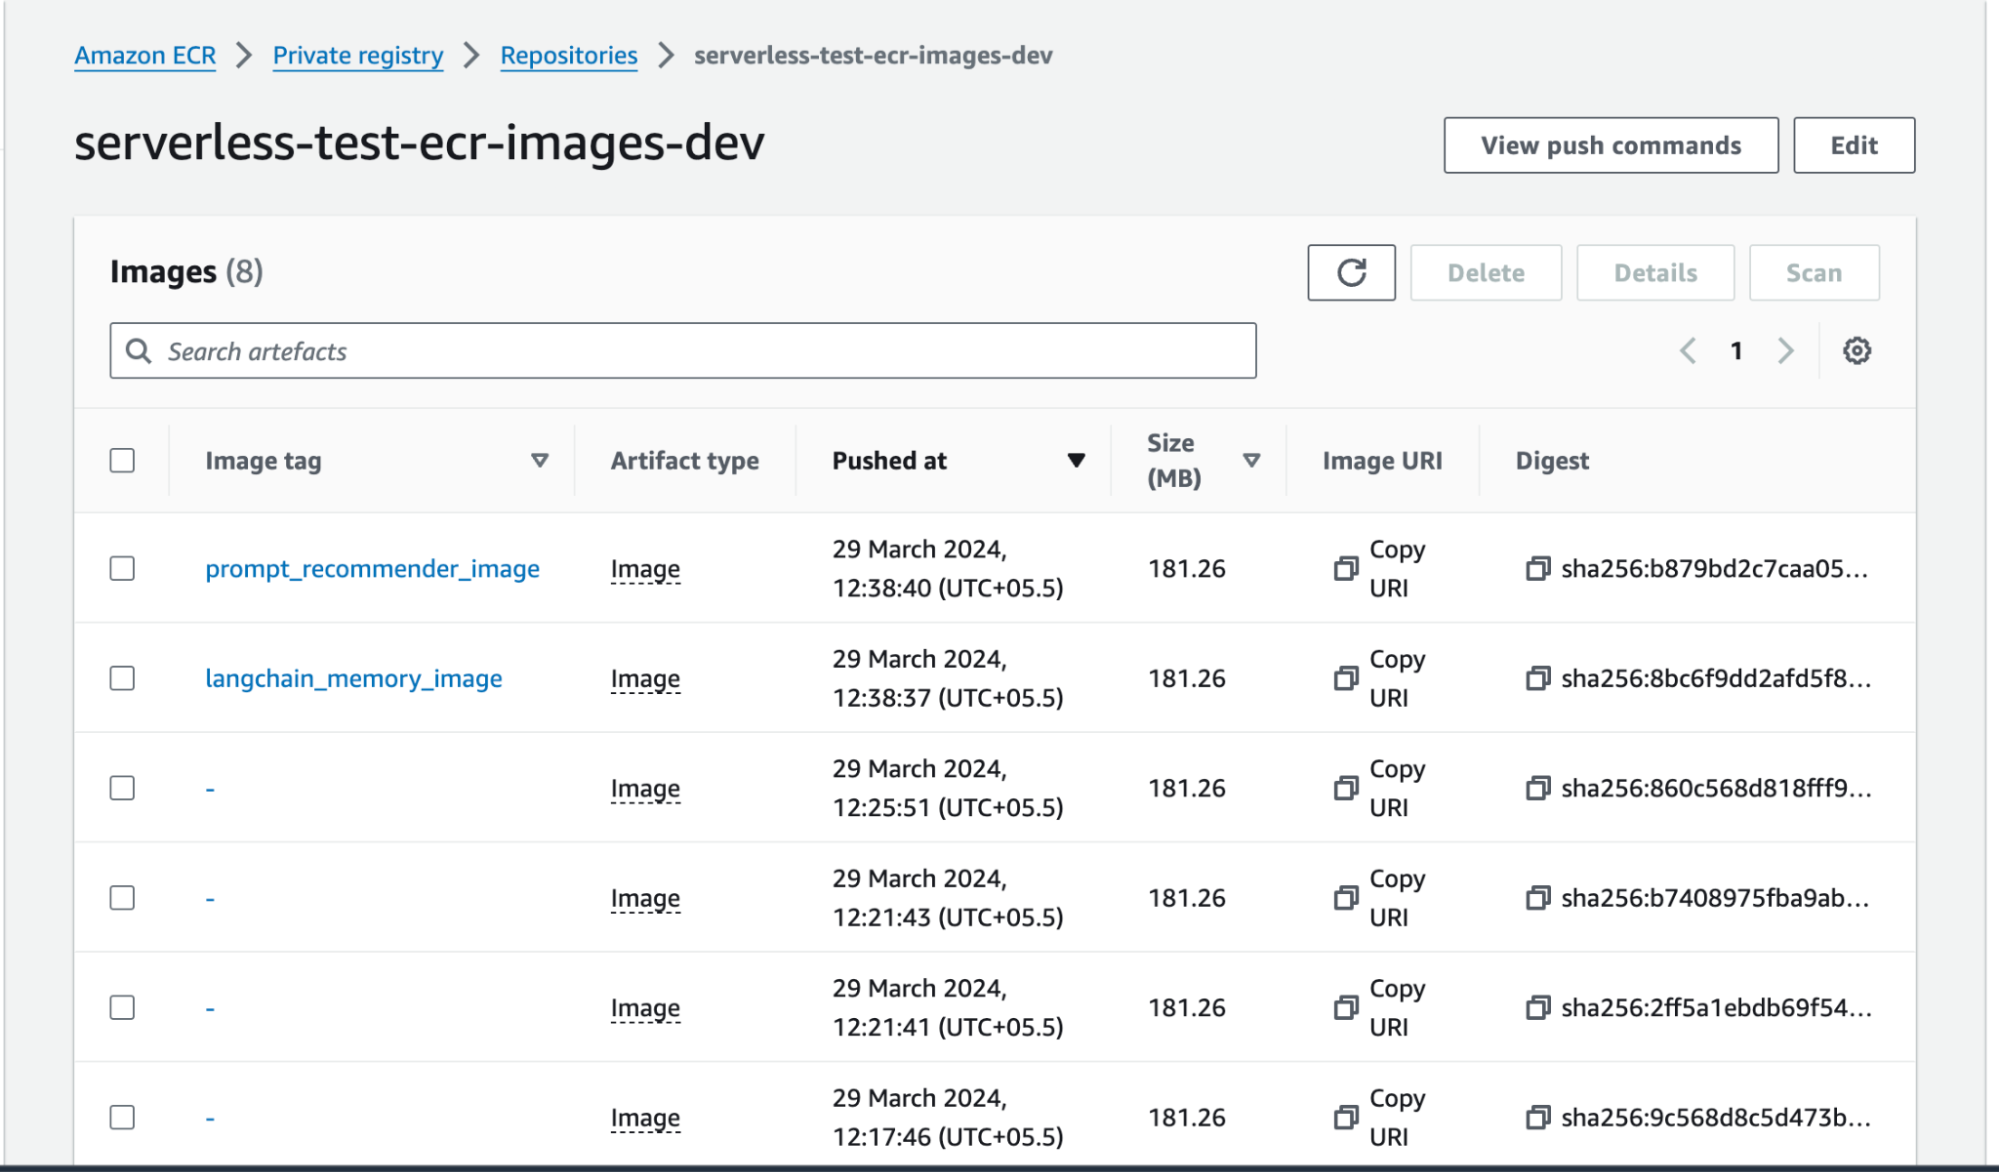The height and width of the screenshot is (1173, 1999).
Task: Select the langchain_memory_image row checkbox
Action: 122,679
